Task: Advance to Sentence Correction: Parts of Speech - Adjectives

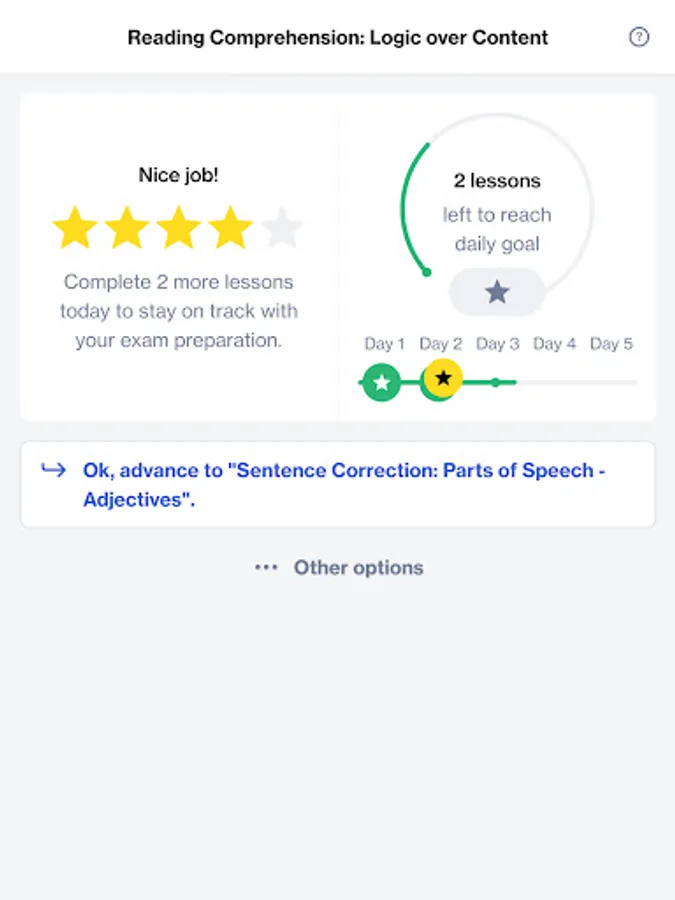Action: pos(344,485)
